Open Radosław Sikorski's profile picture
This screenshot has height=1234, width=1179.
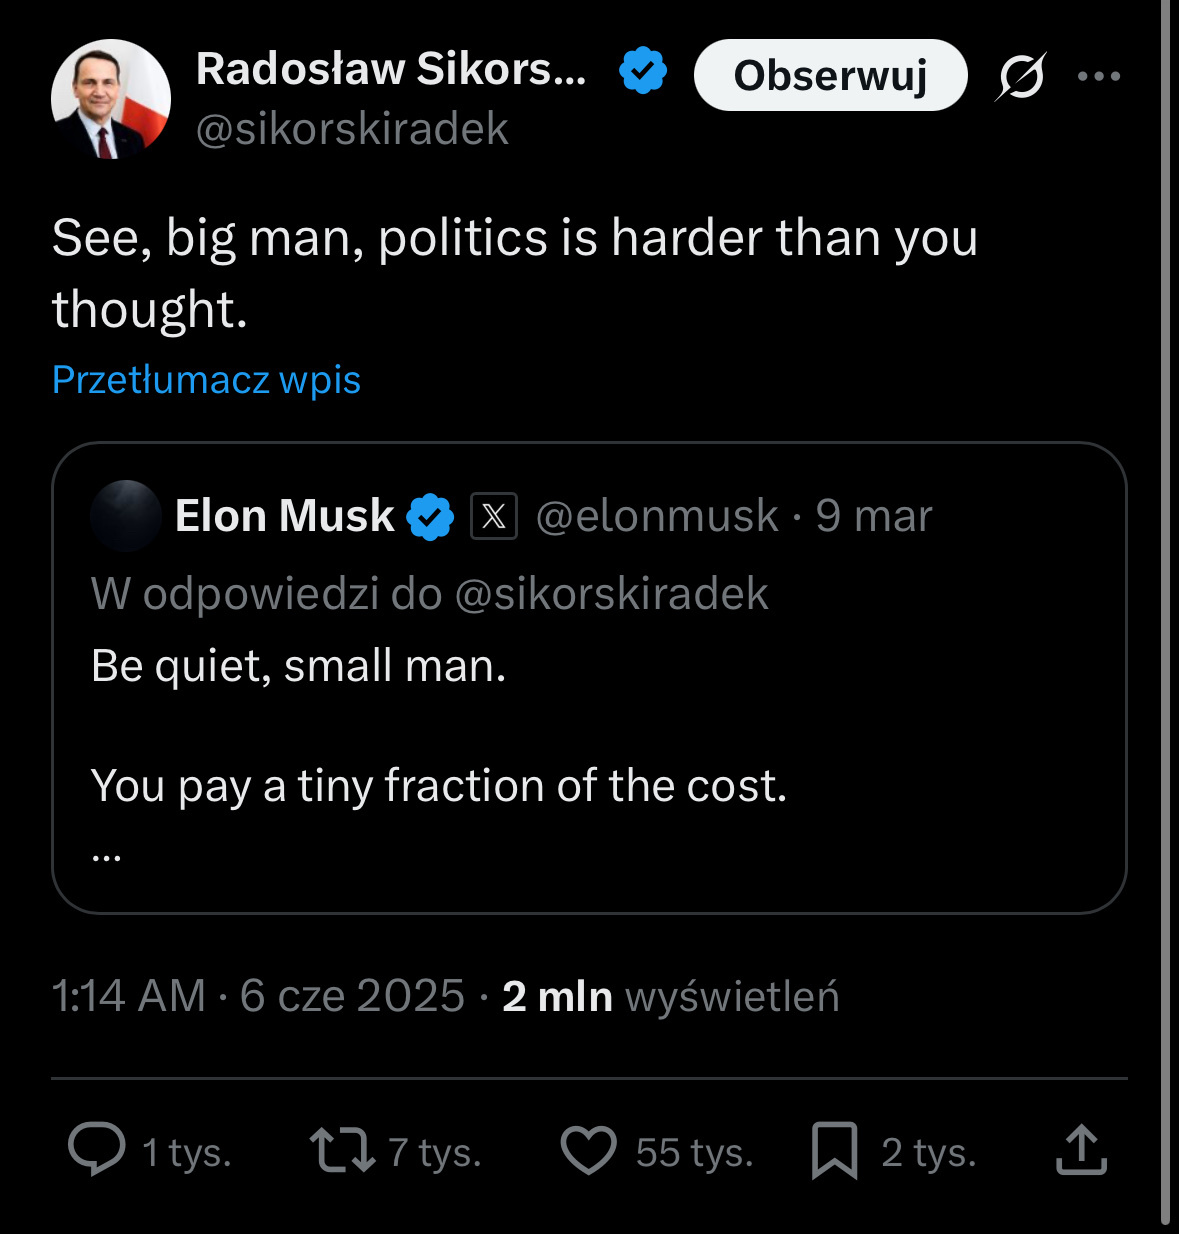pyautogui.click(x=111, y=99)
